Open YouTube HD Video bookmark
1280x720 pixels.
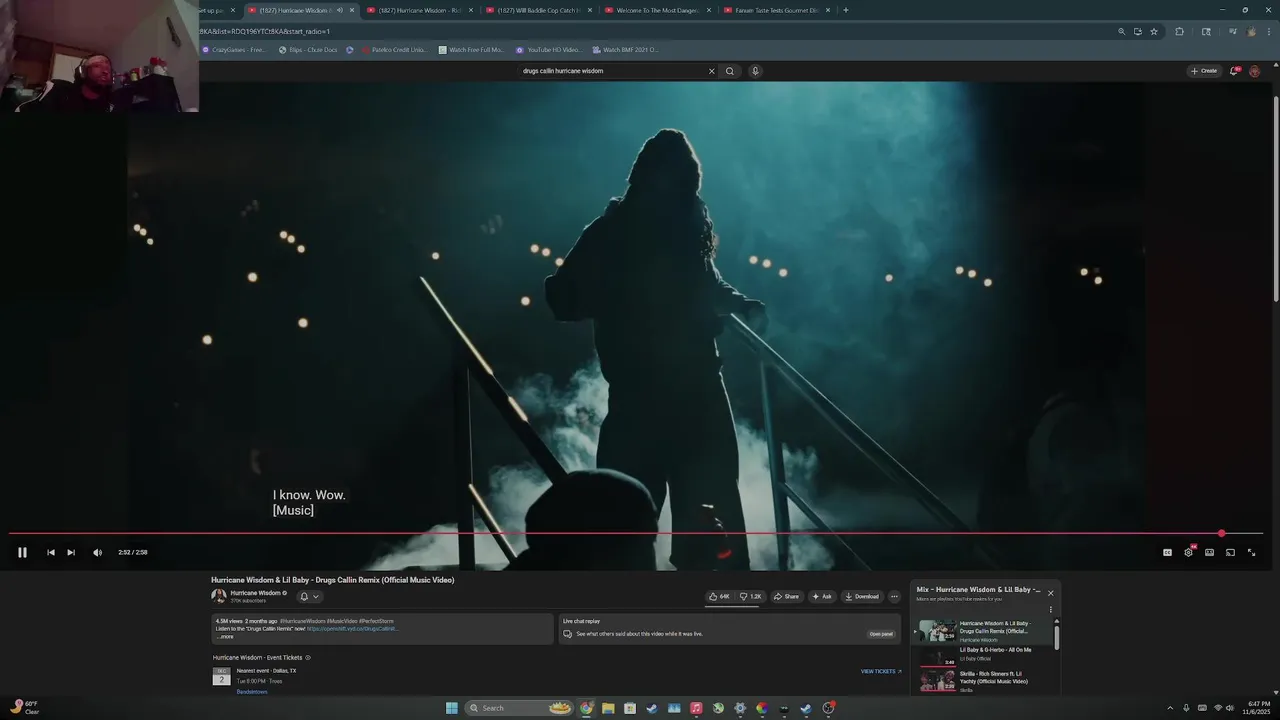pyautogui.click(x=548, y=49)
